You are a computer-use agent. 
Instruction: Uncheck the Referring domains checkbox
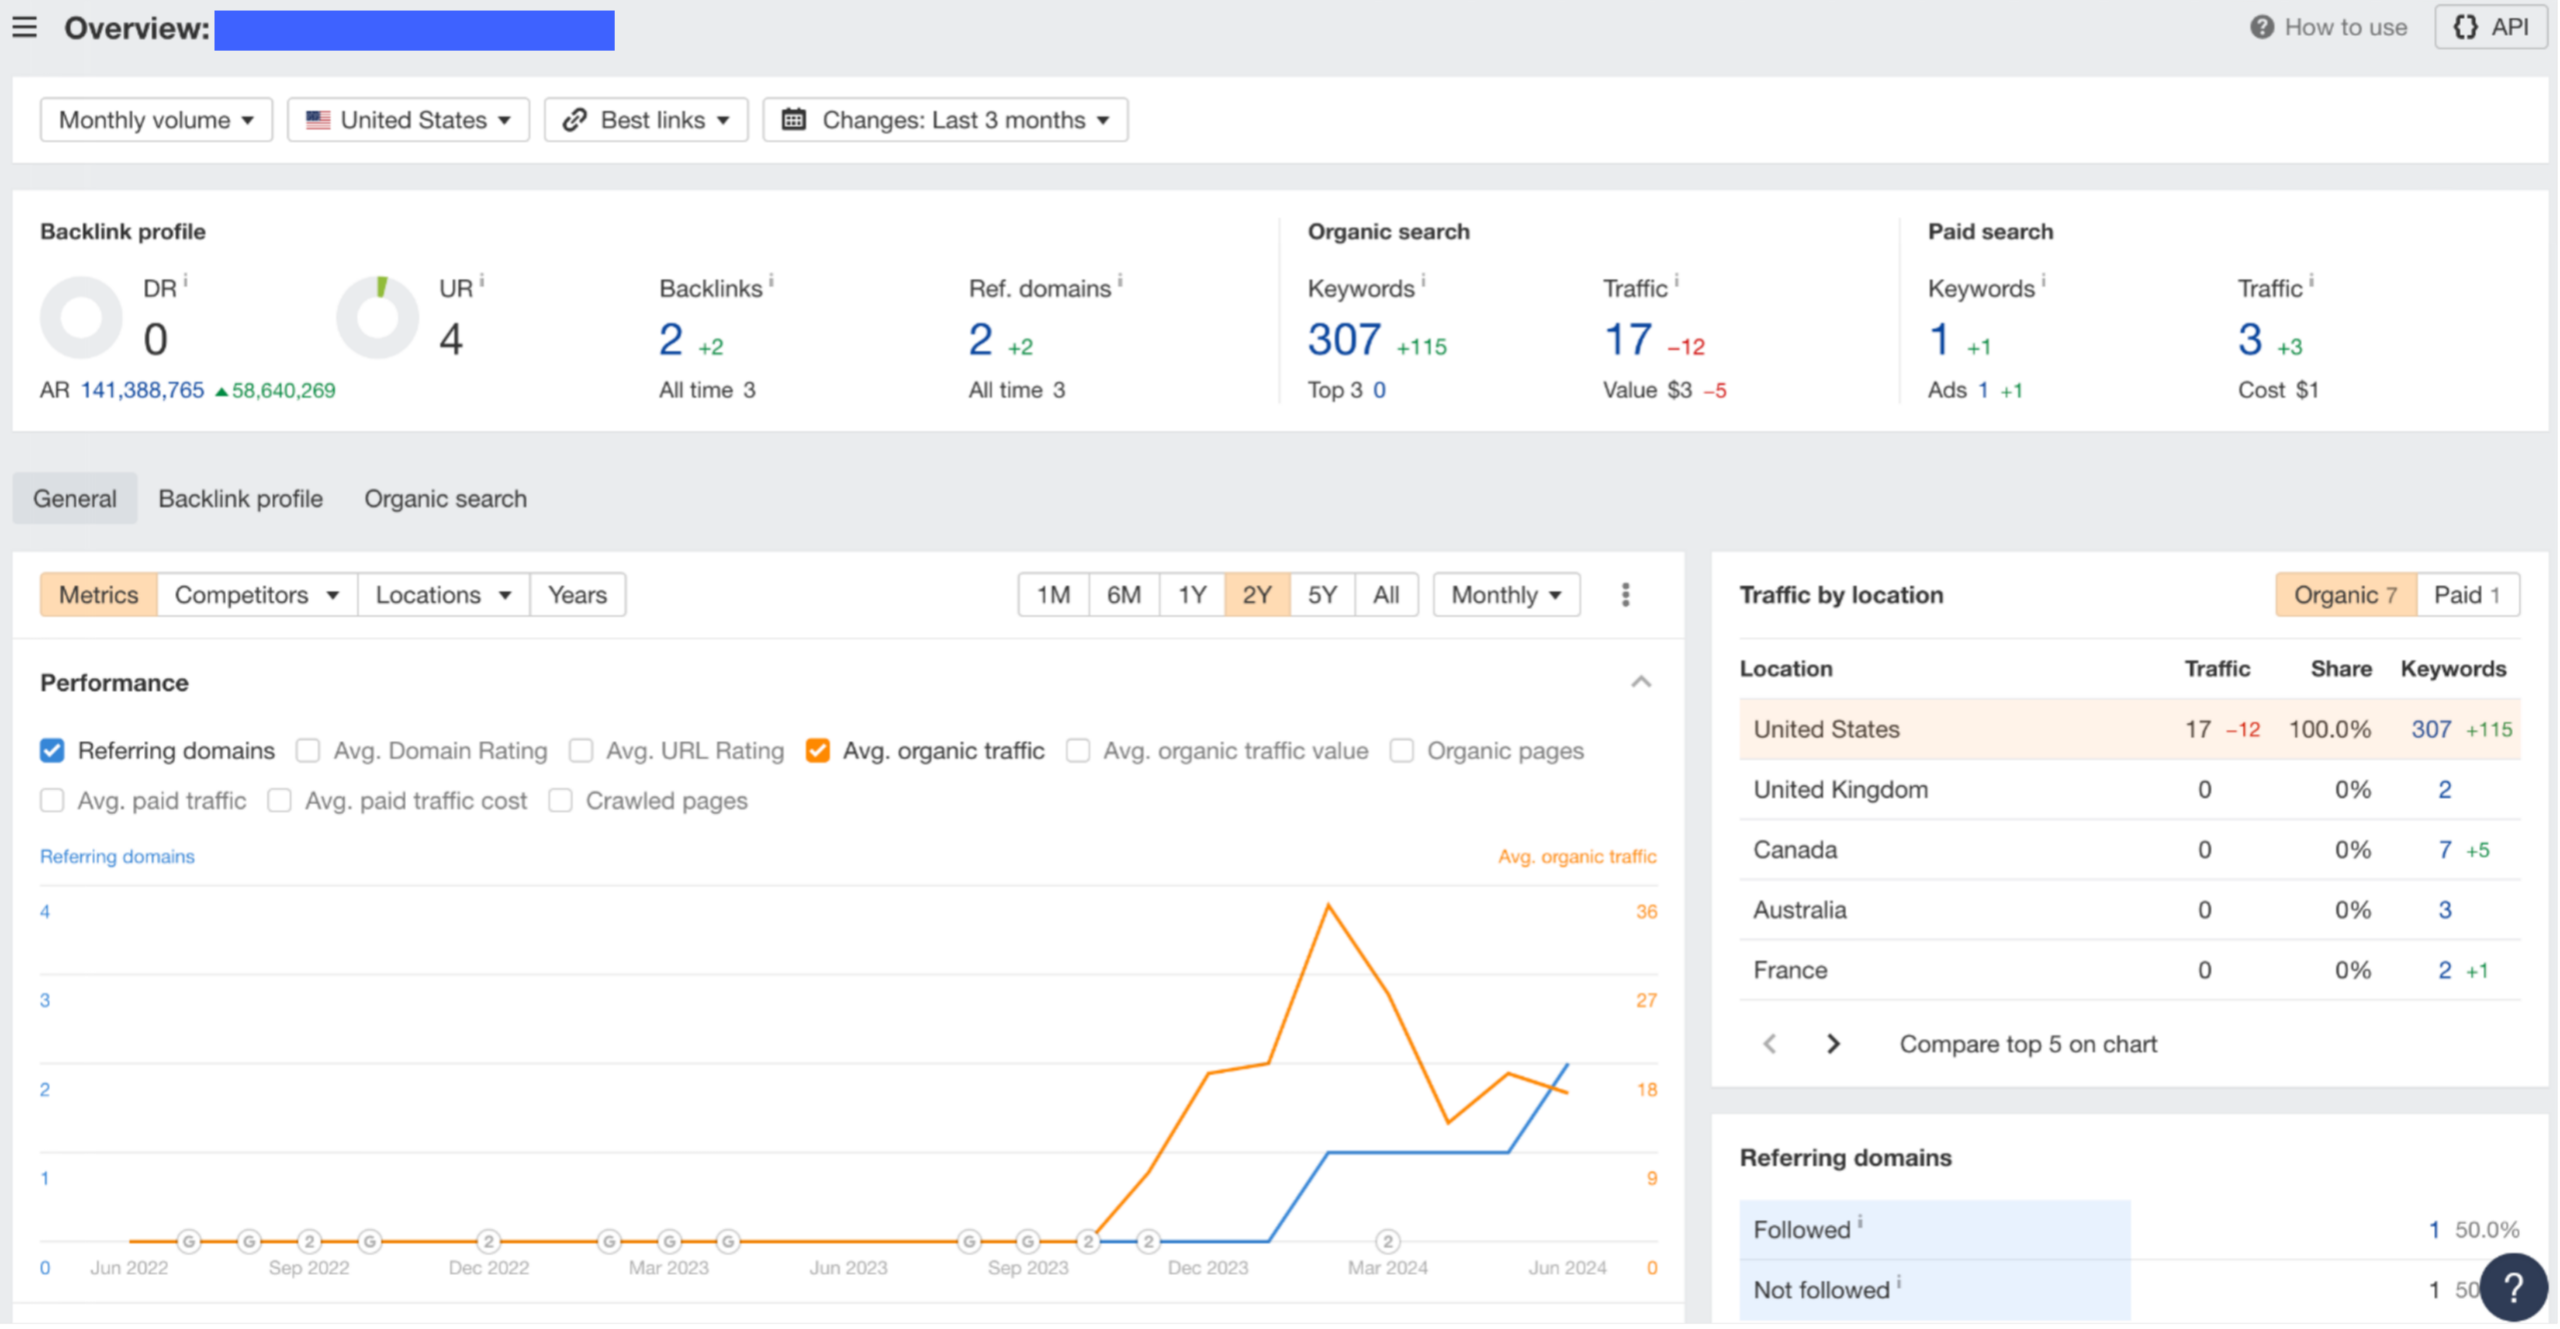tap(52, 751)
